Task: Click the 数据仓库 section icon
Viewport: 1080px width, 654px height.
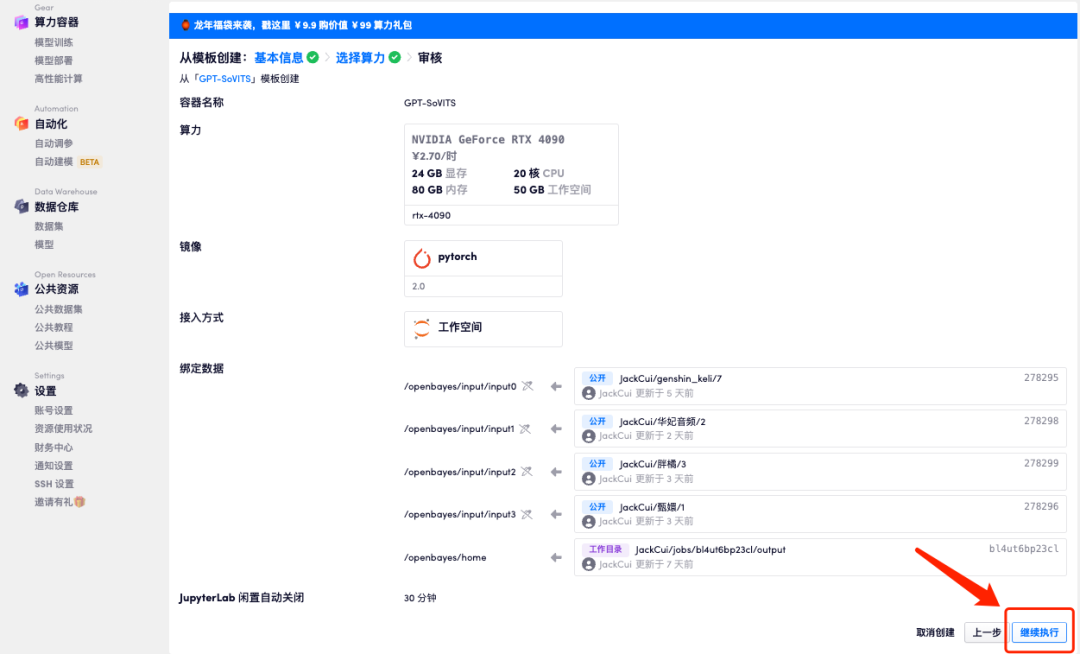Action: 21,207
